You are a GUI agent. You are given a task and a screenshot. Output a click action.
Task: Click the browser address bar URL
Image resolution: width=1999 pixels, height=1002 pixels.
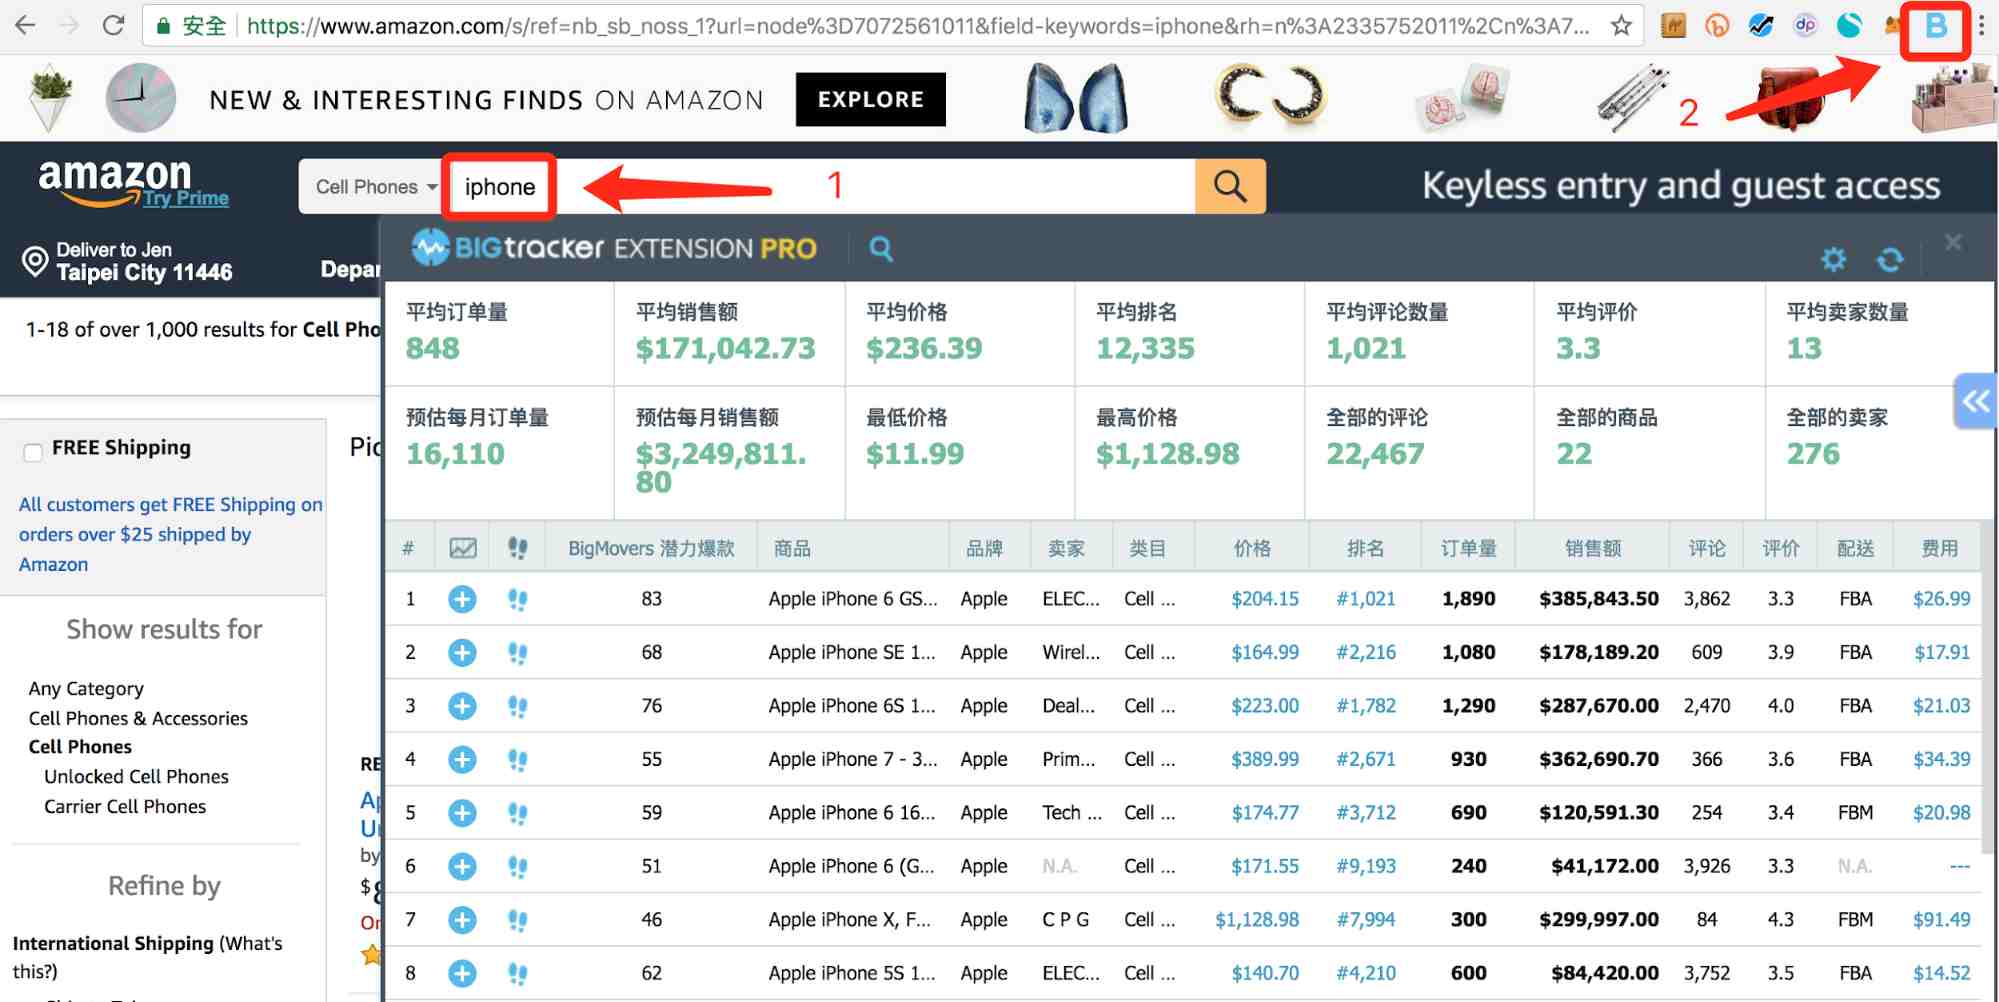tap(917, 25)
